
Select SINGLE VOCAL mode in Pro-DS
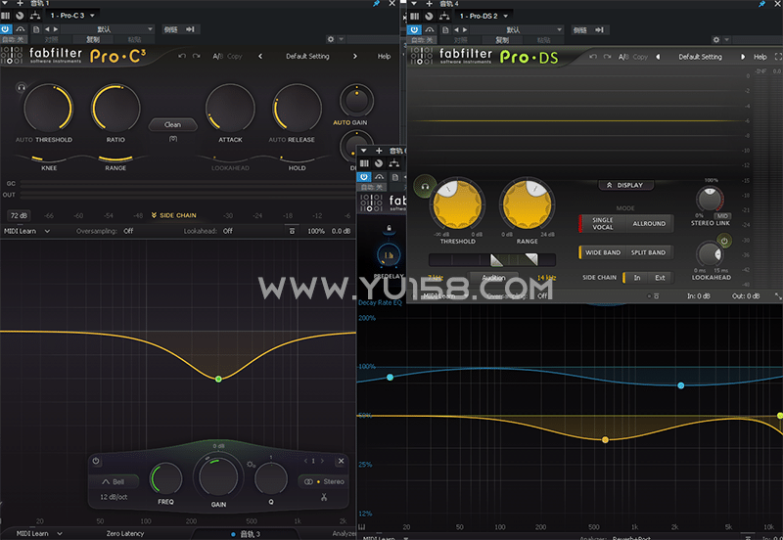(603, 223)
